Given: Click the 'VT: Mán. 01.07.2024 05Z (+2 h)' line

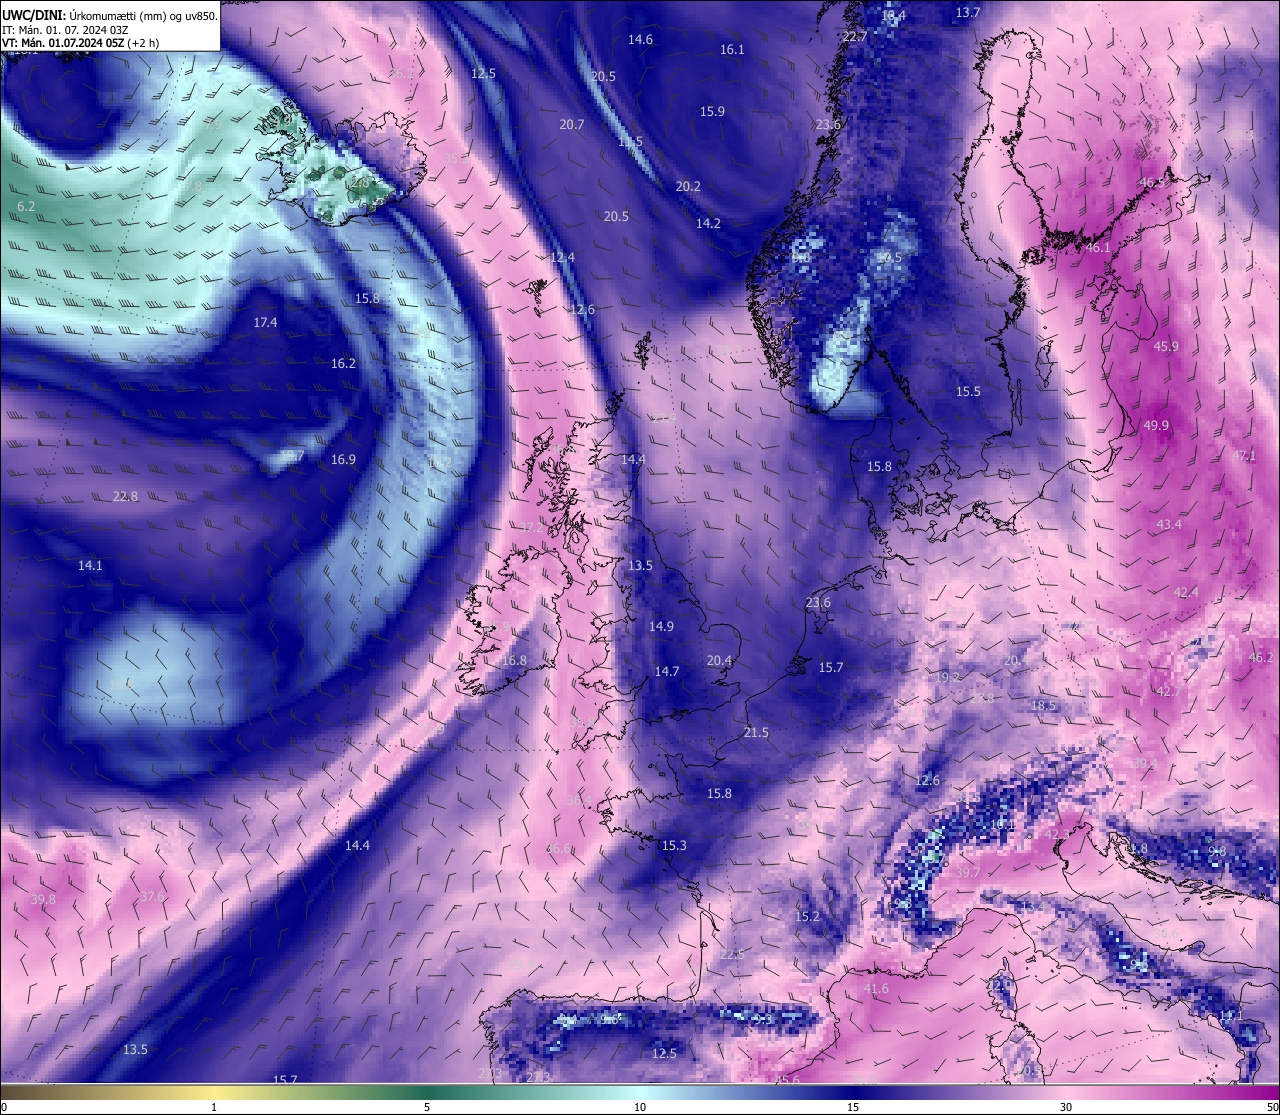Looking at the screenshot, I should [x=80, y=43].
